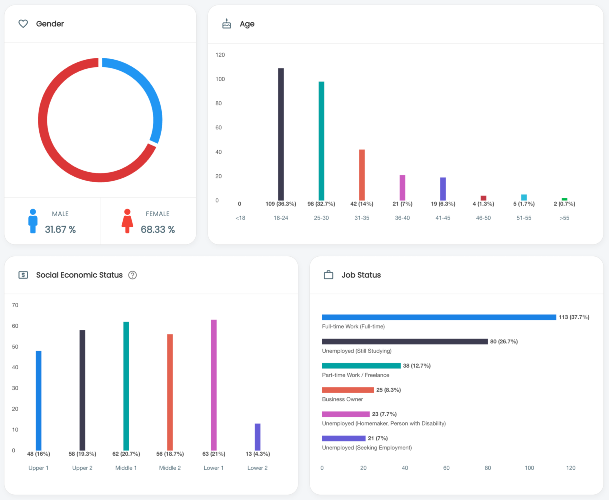Click the '38 (12.7%)' job value label
609x500 pixels.
417,366
